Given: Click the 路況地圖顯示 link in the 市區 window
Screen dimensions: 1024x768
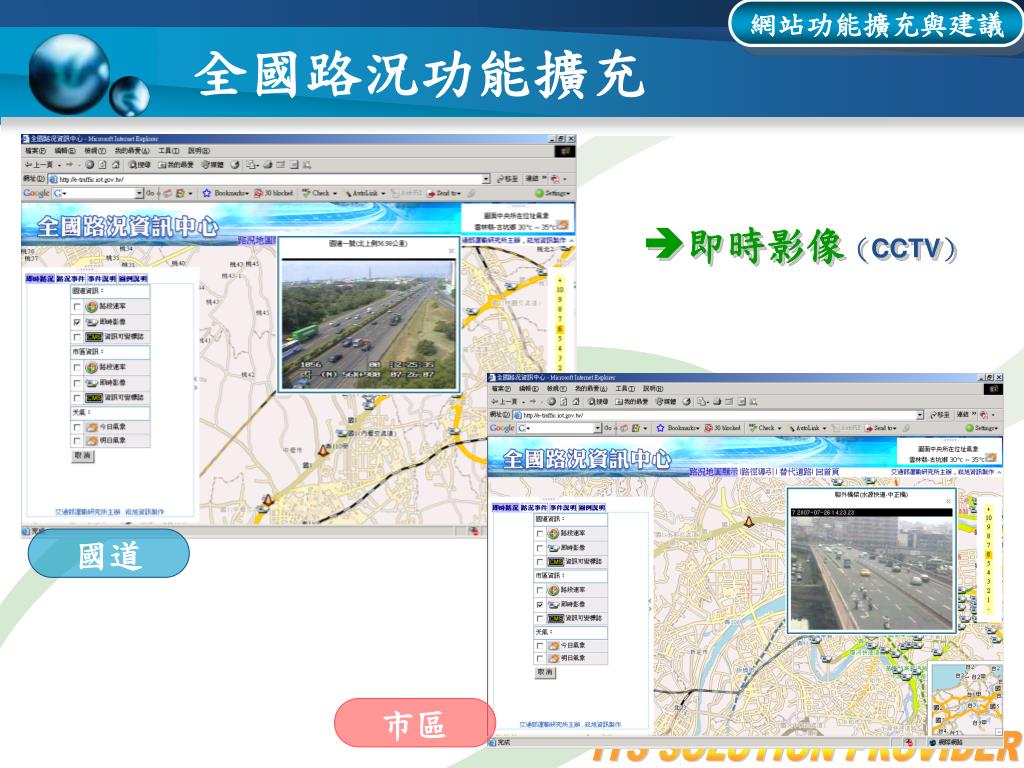Looking at the screenshot, I should click(x=714, y=472).
